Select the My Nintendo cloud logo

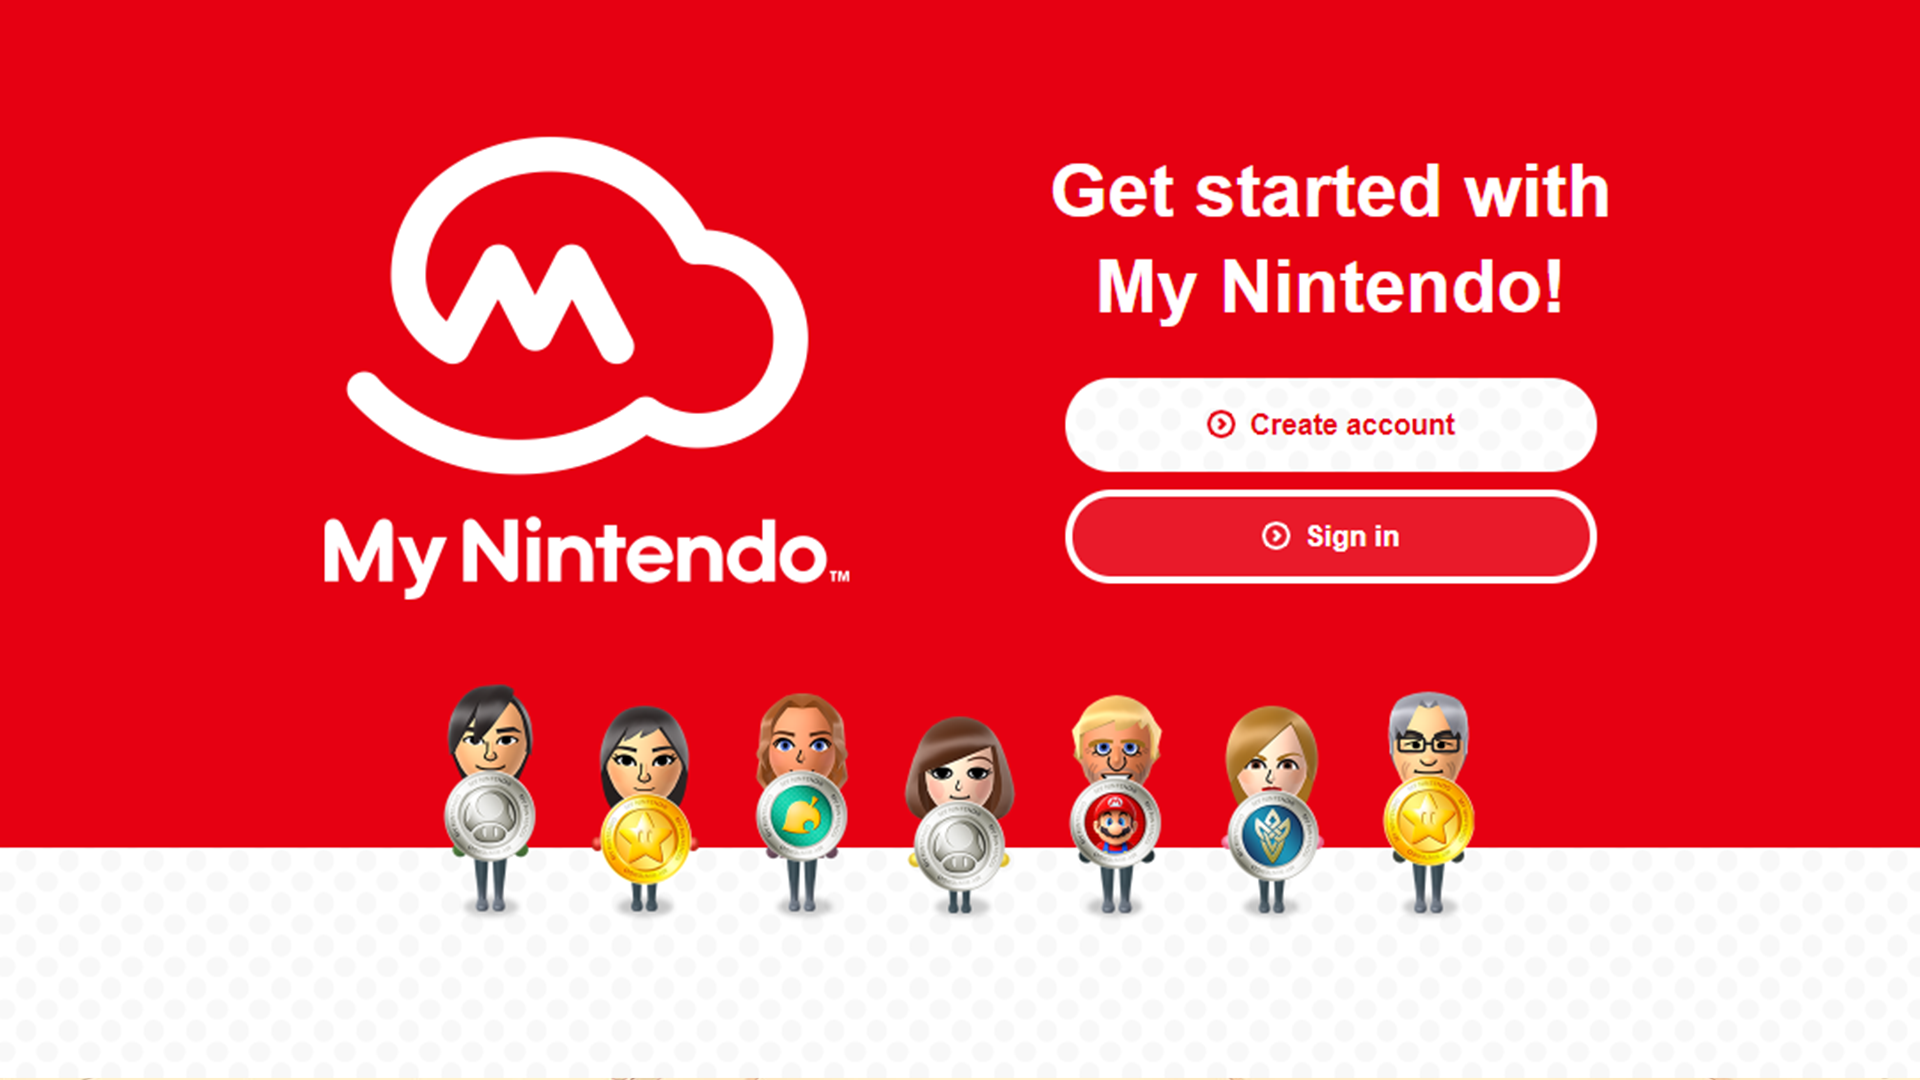pyautogui.click(x=577, y=305)
